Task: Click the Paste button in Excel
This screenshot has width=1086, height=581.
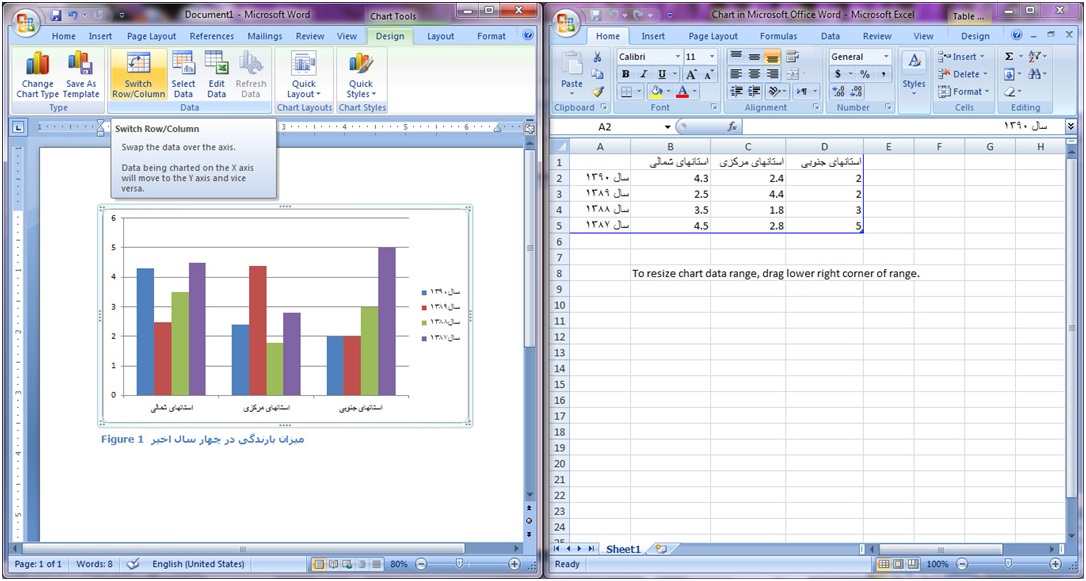Action: pos(572,73)
